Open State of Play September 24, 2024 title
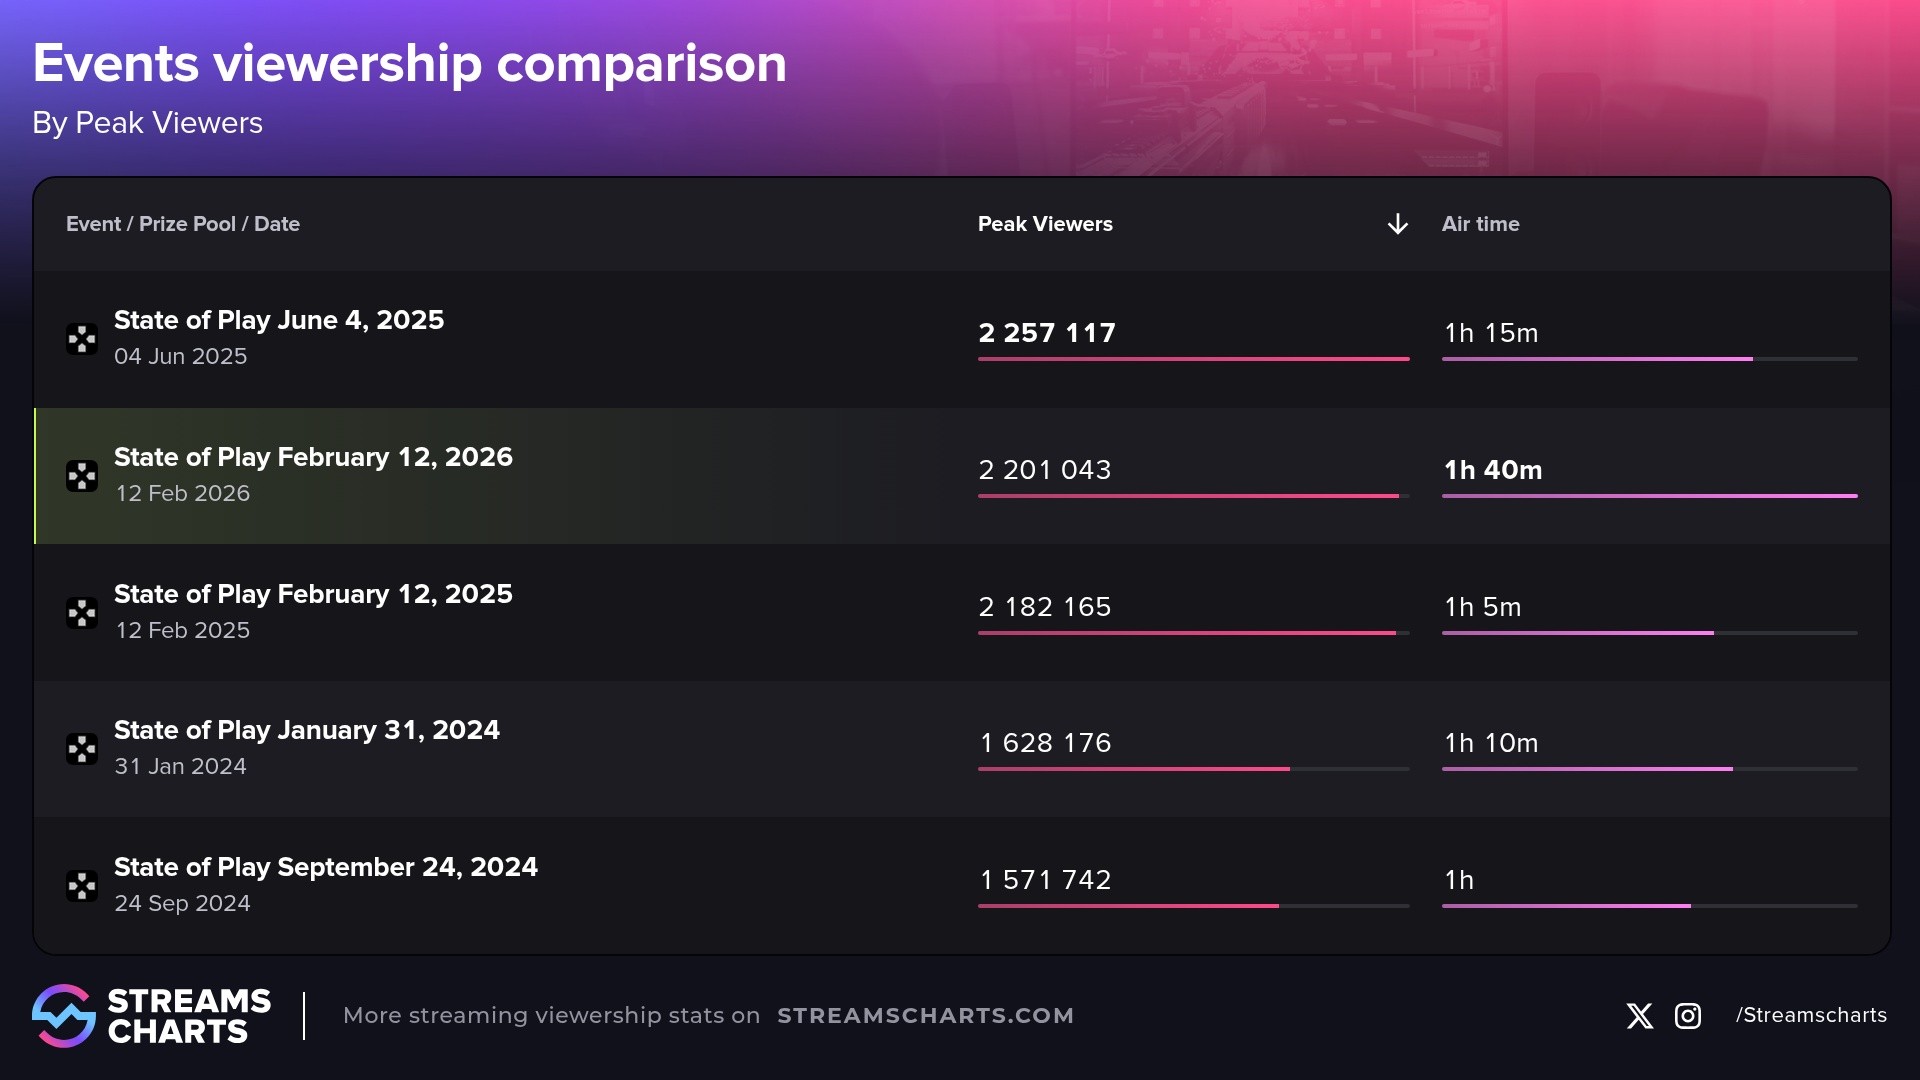The height and width of the screenshot is (1080, 1920). click(325, 867)
